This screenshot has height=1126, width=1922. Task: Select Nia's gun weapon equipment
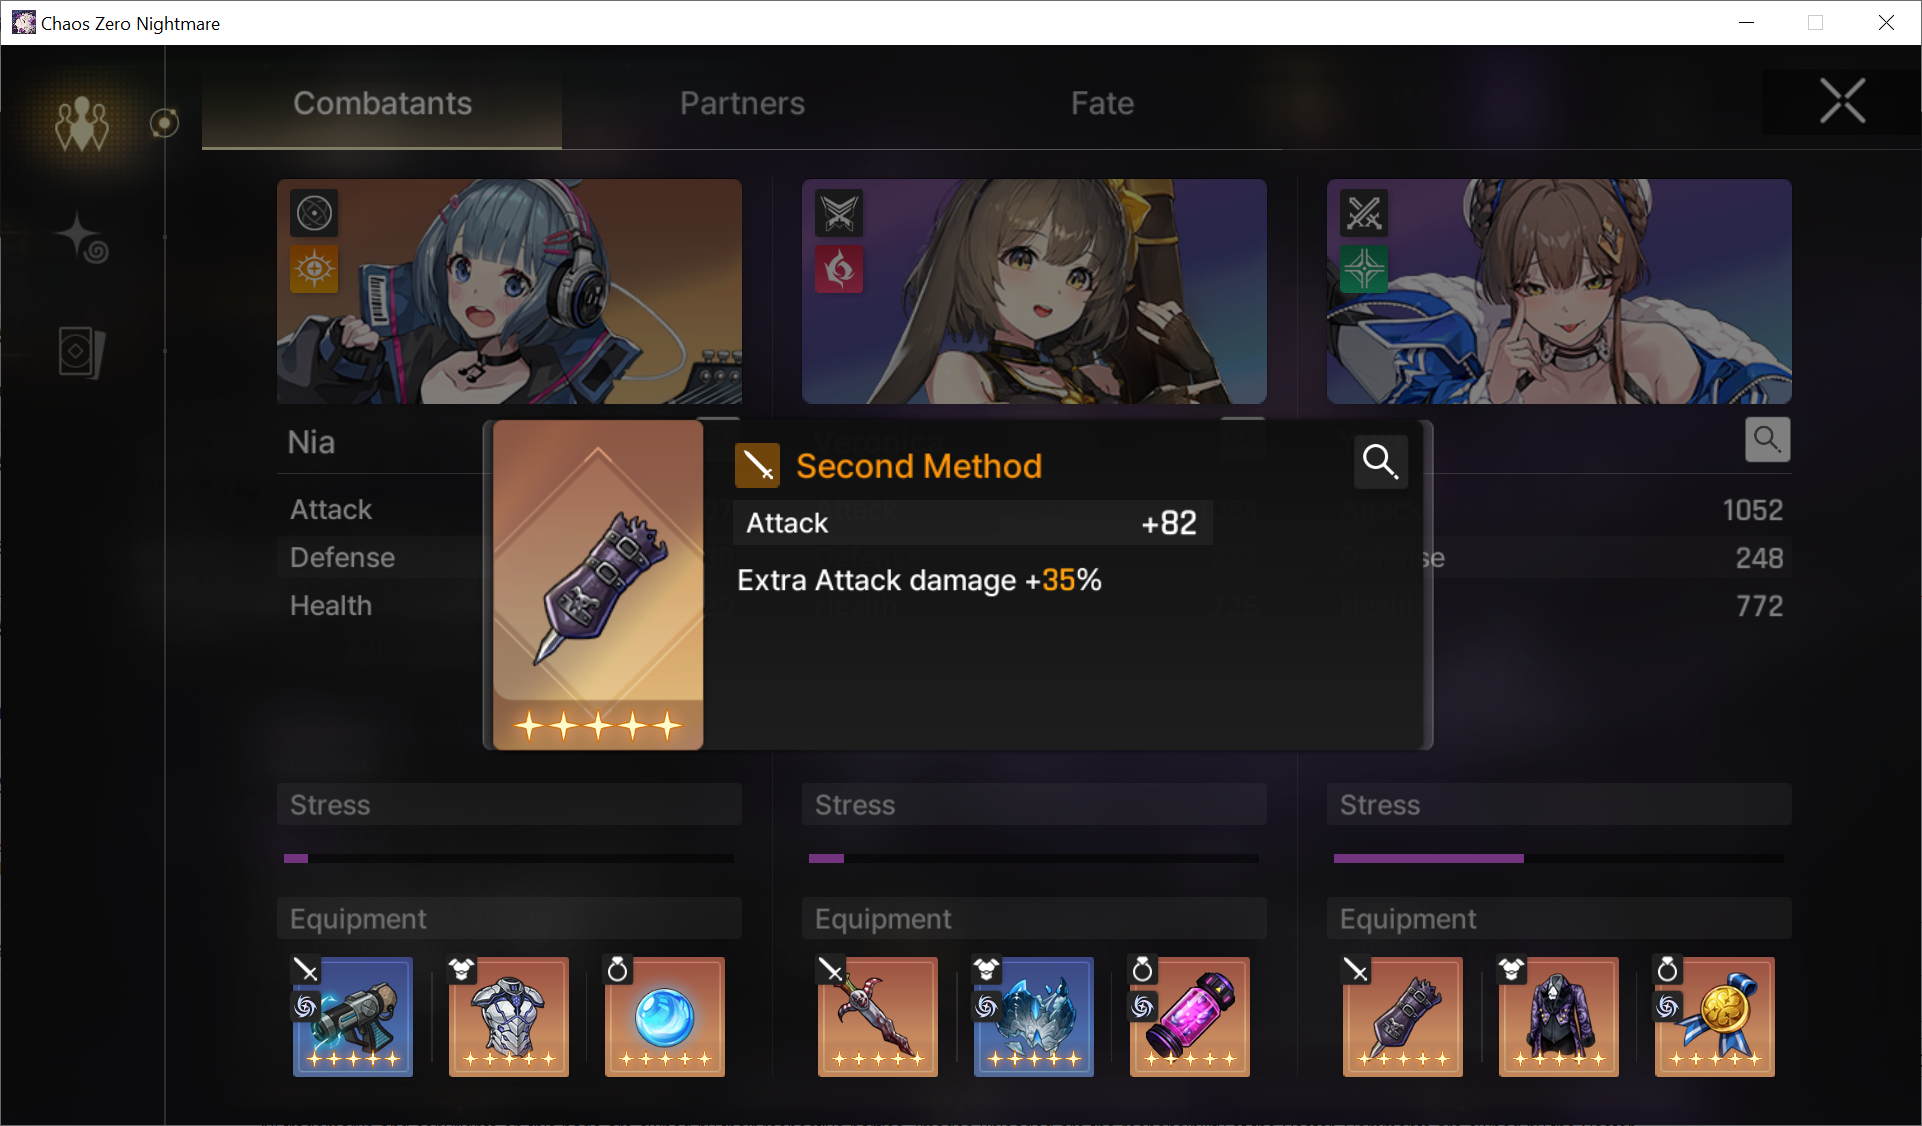(352, 1016)
